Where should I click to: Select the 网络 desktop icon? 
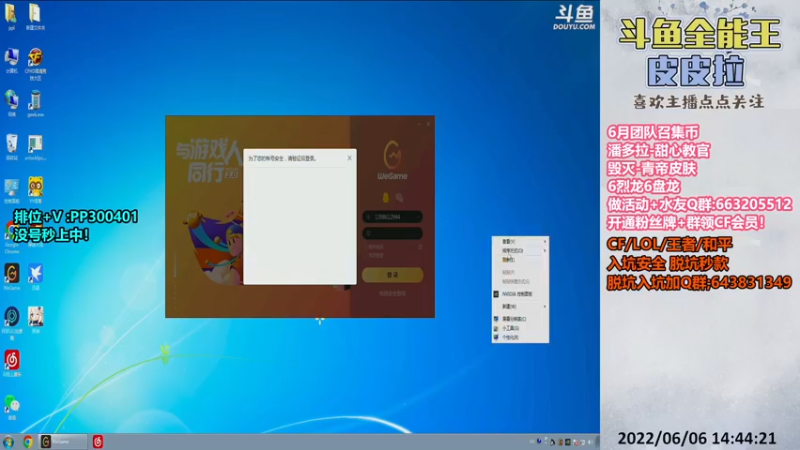(11, 103)
